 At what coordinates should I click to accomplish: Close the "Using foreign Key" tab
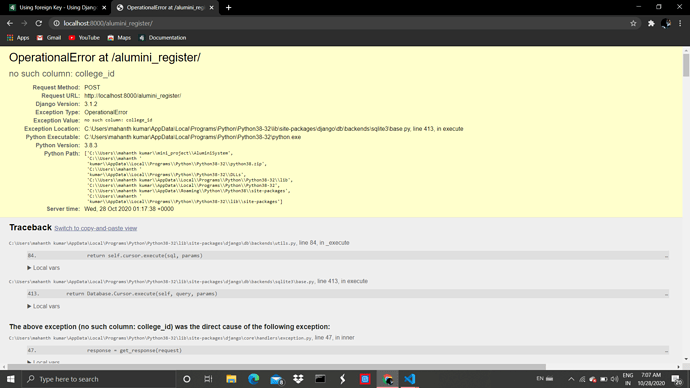pyautogui.click(x=104, y=7)
